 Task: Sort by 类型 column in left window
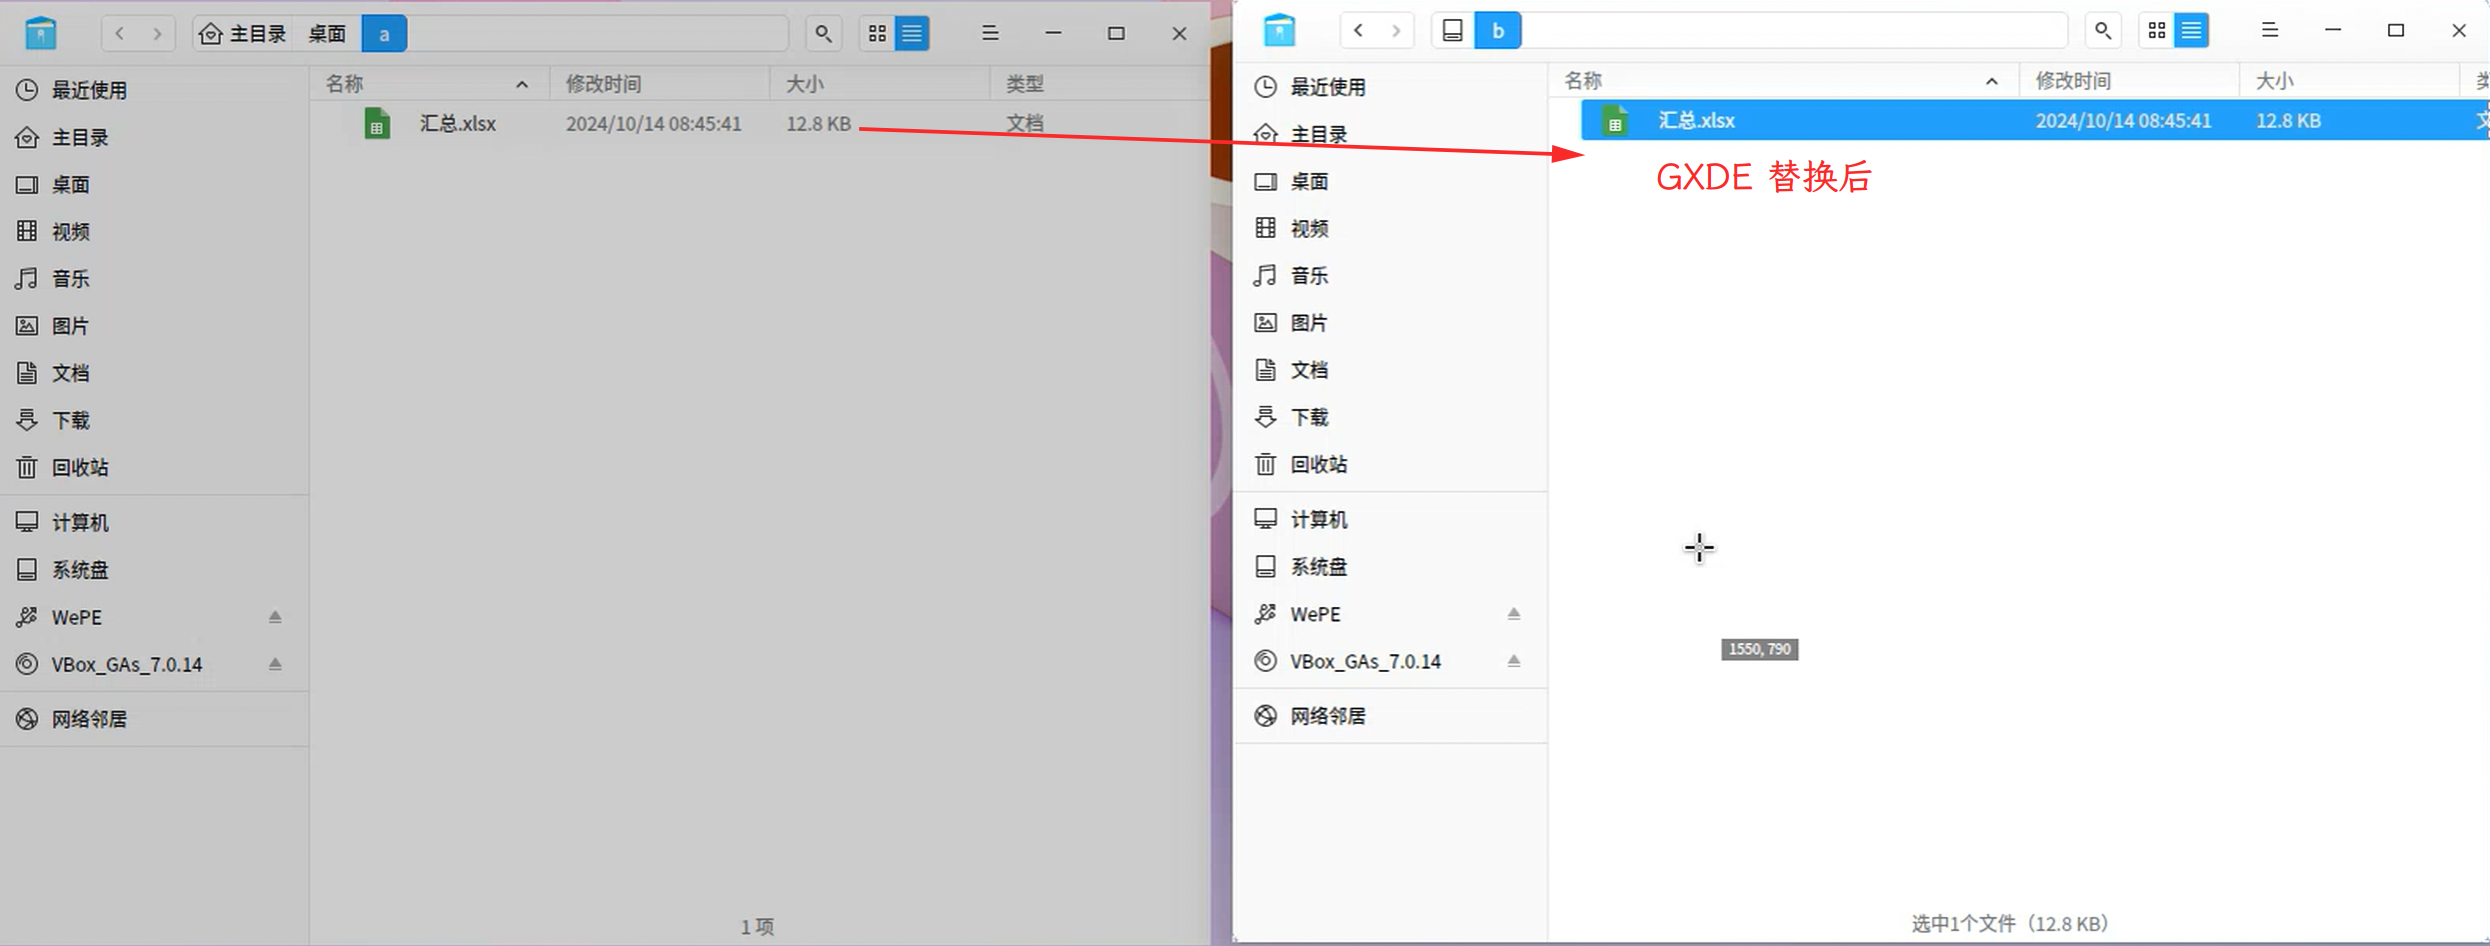coord(1100,84)
